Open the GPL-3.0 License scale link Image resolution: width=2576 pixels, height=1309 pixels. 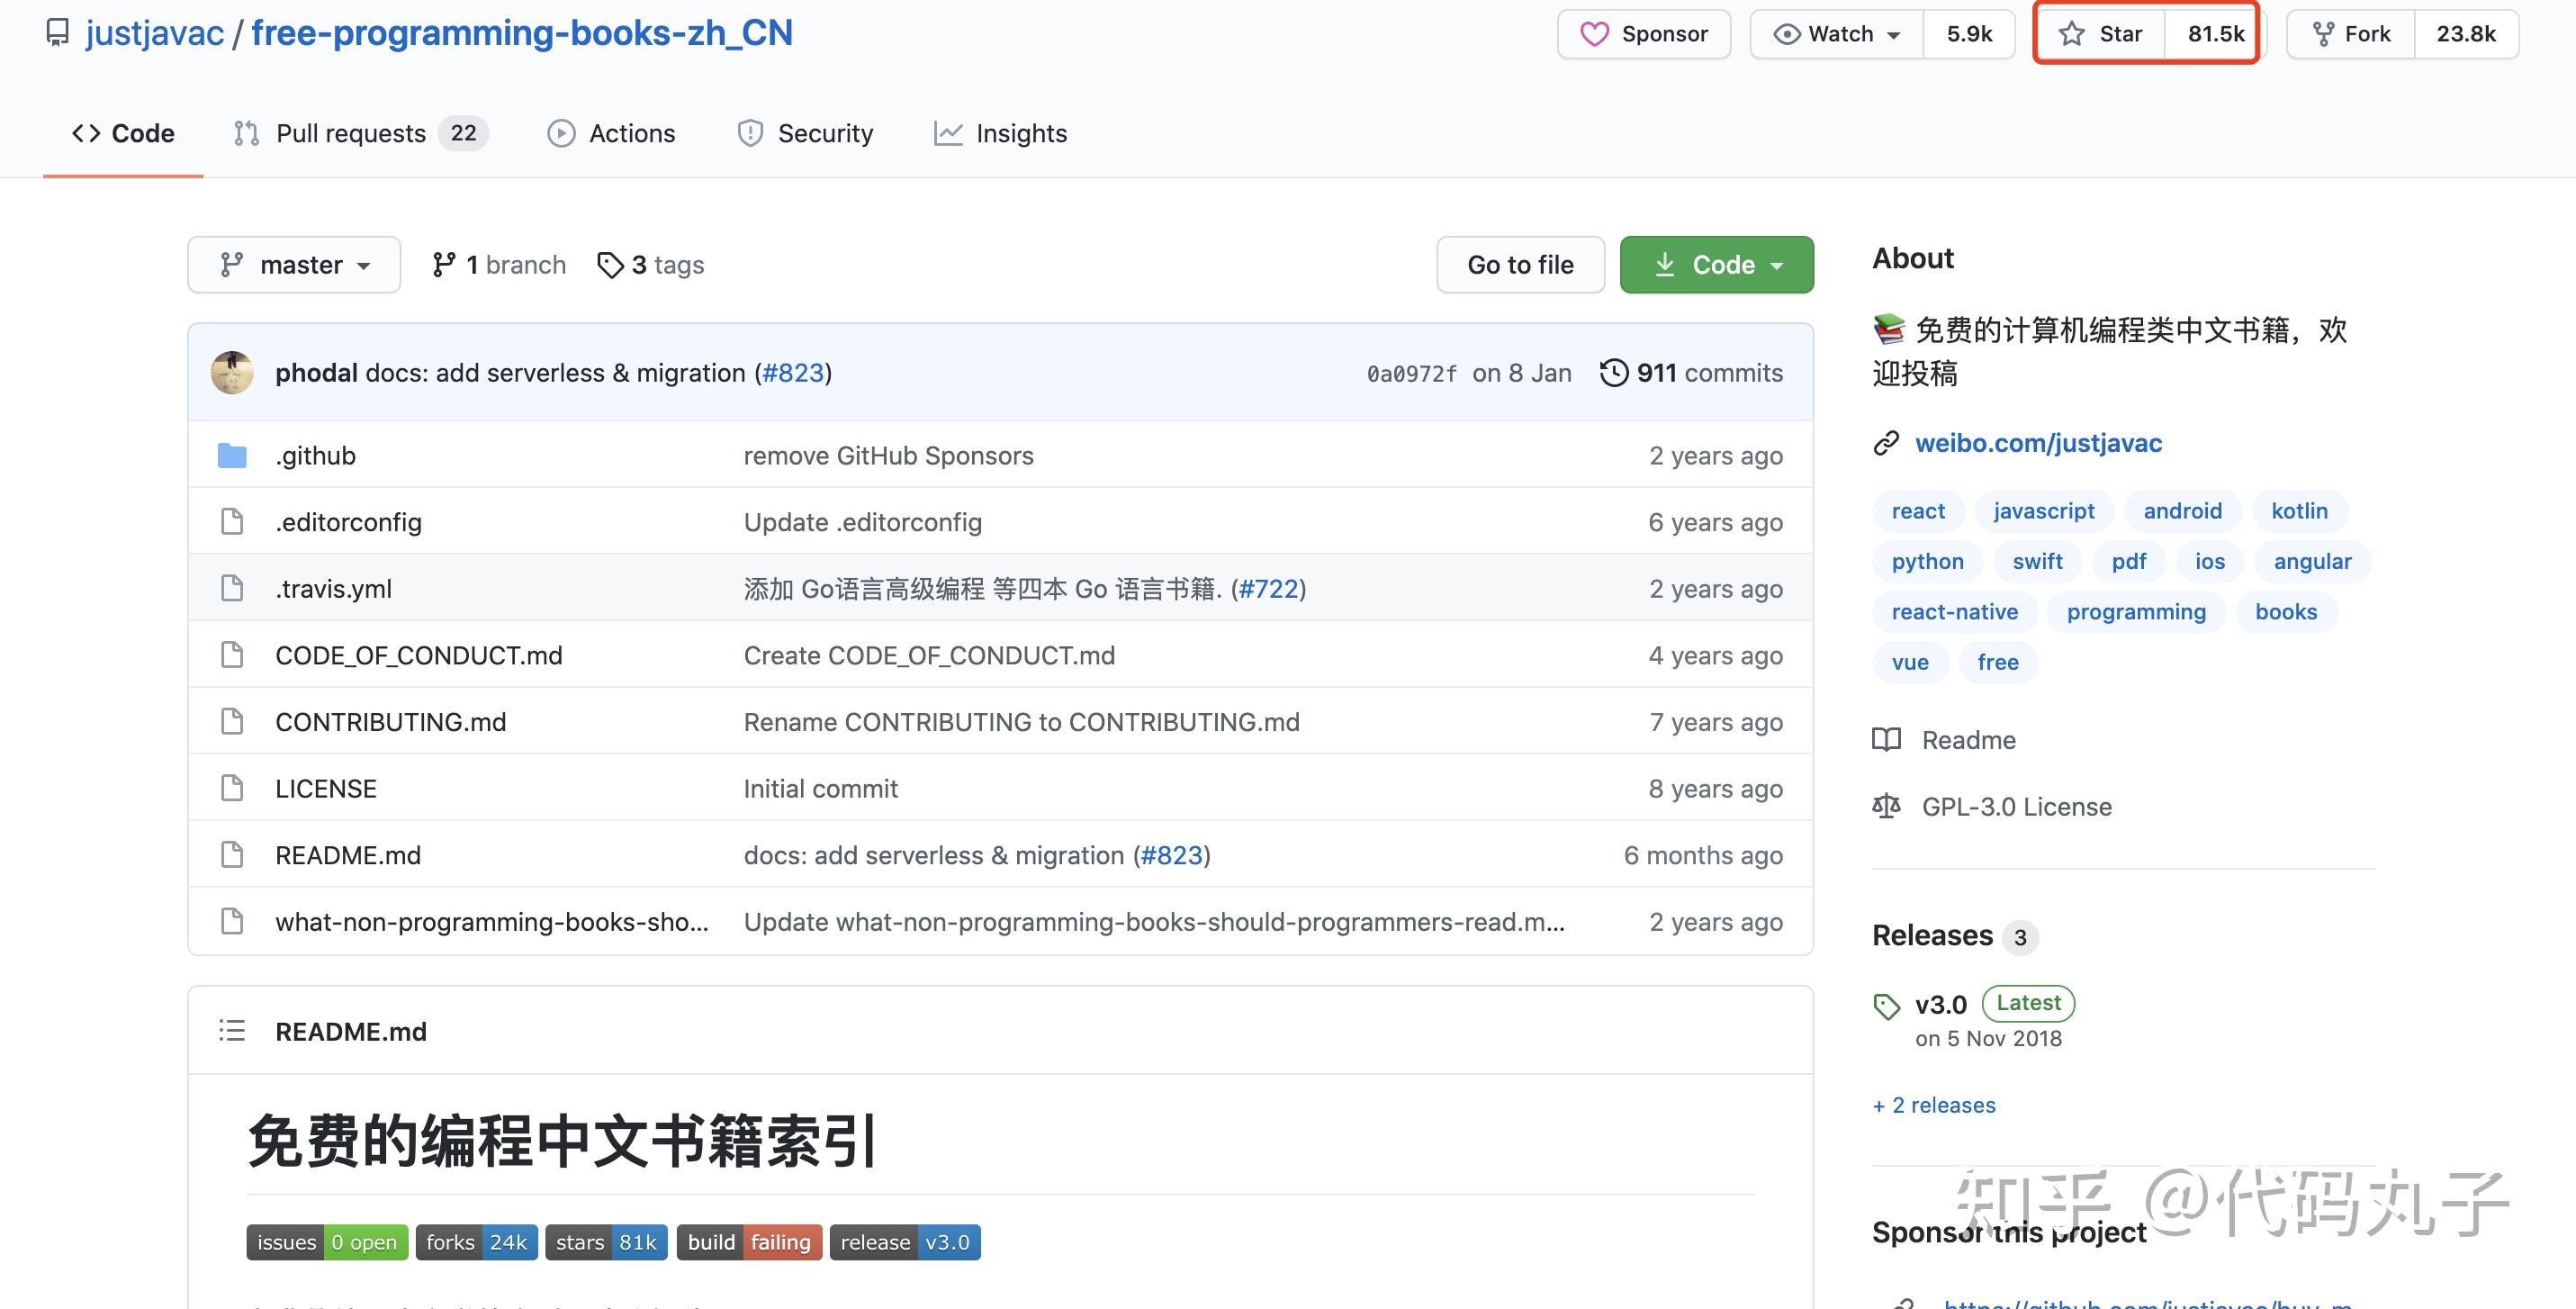pos(2014,807)
